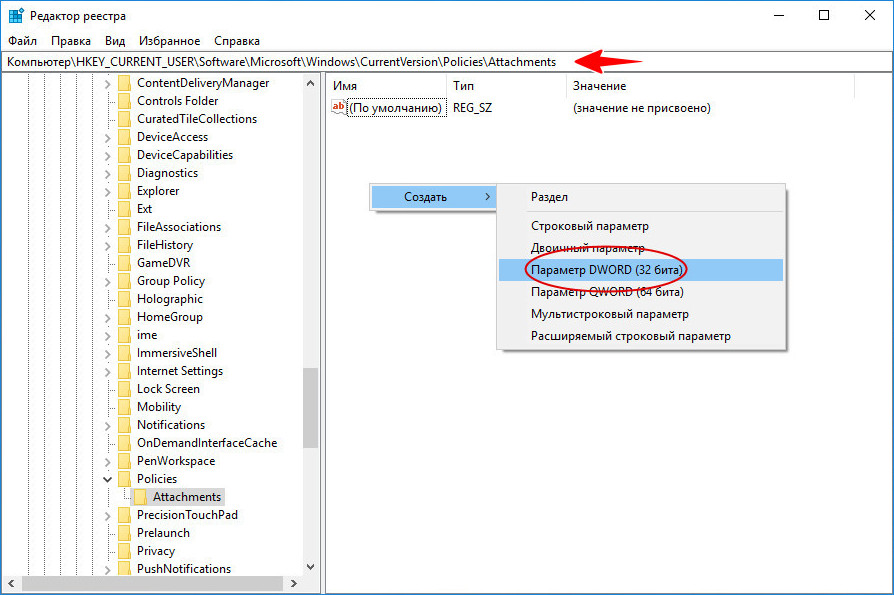Click the Privacy folder icon
Image resolution: width=894 pixels, height=595 pixels.
(x=124, y=551)
